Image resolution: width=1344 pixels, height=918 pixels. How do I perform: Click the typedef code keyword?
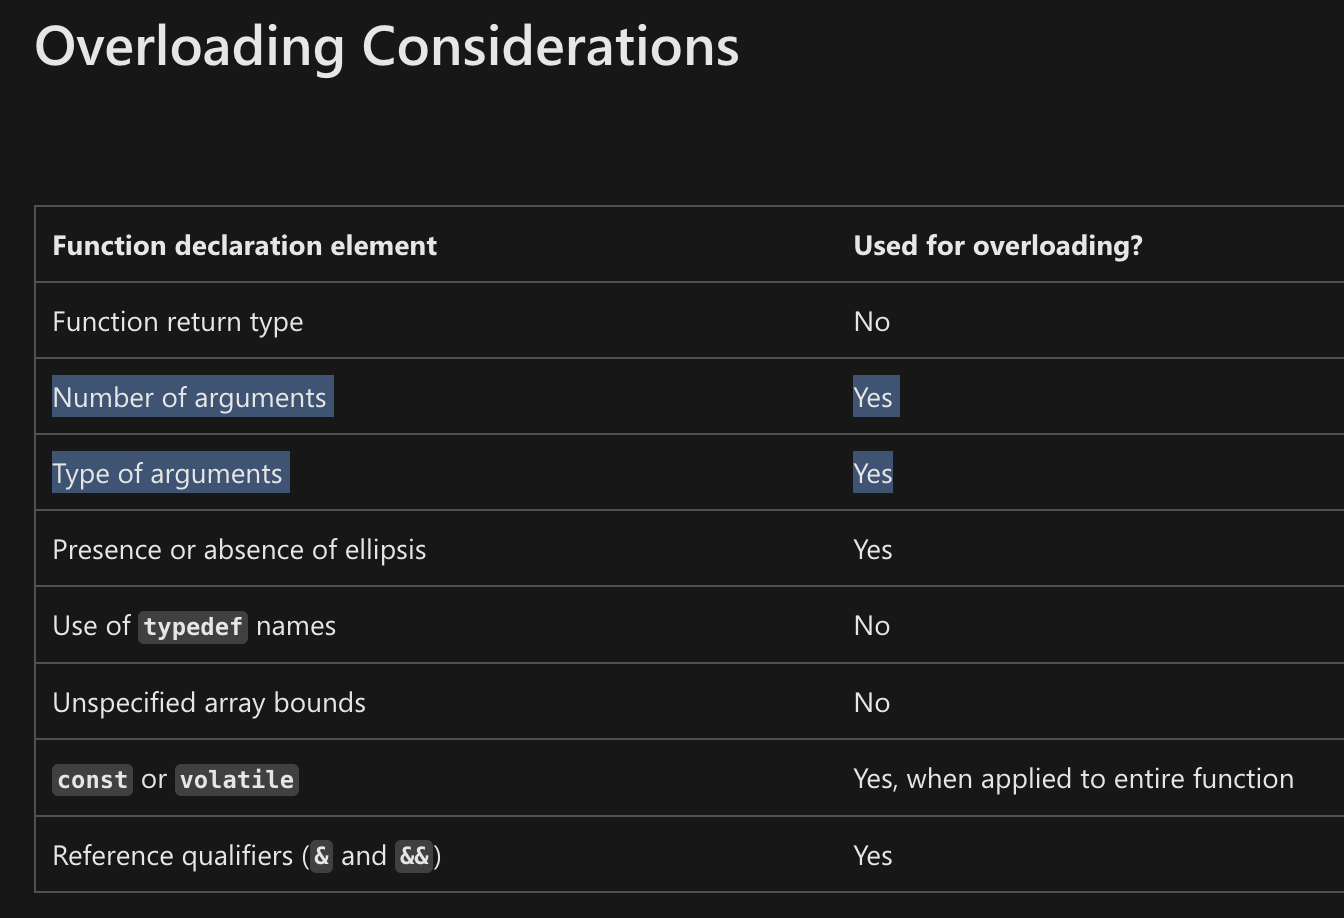(193, 627)
